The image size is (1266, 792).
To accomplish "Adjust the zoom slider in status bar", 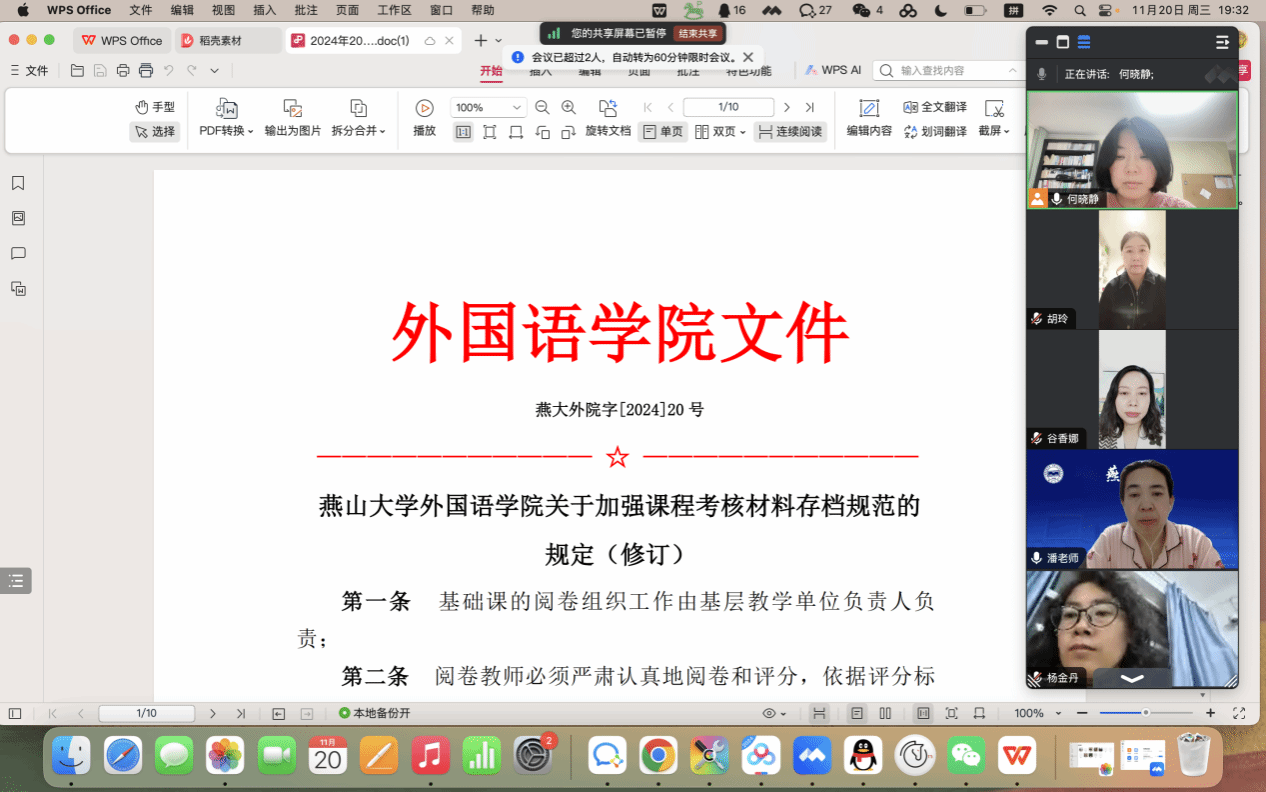I will tap(1146, 713).
